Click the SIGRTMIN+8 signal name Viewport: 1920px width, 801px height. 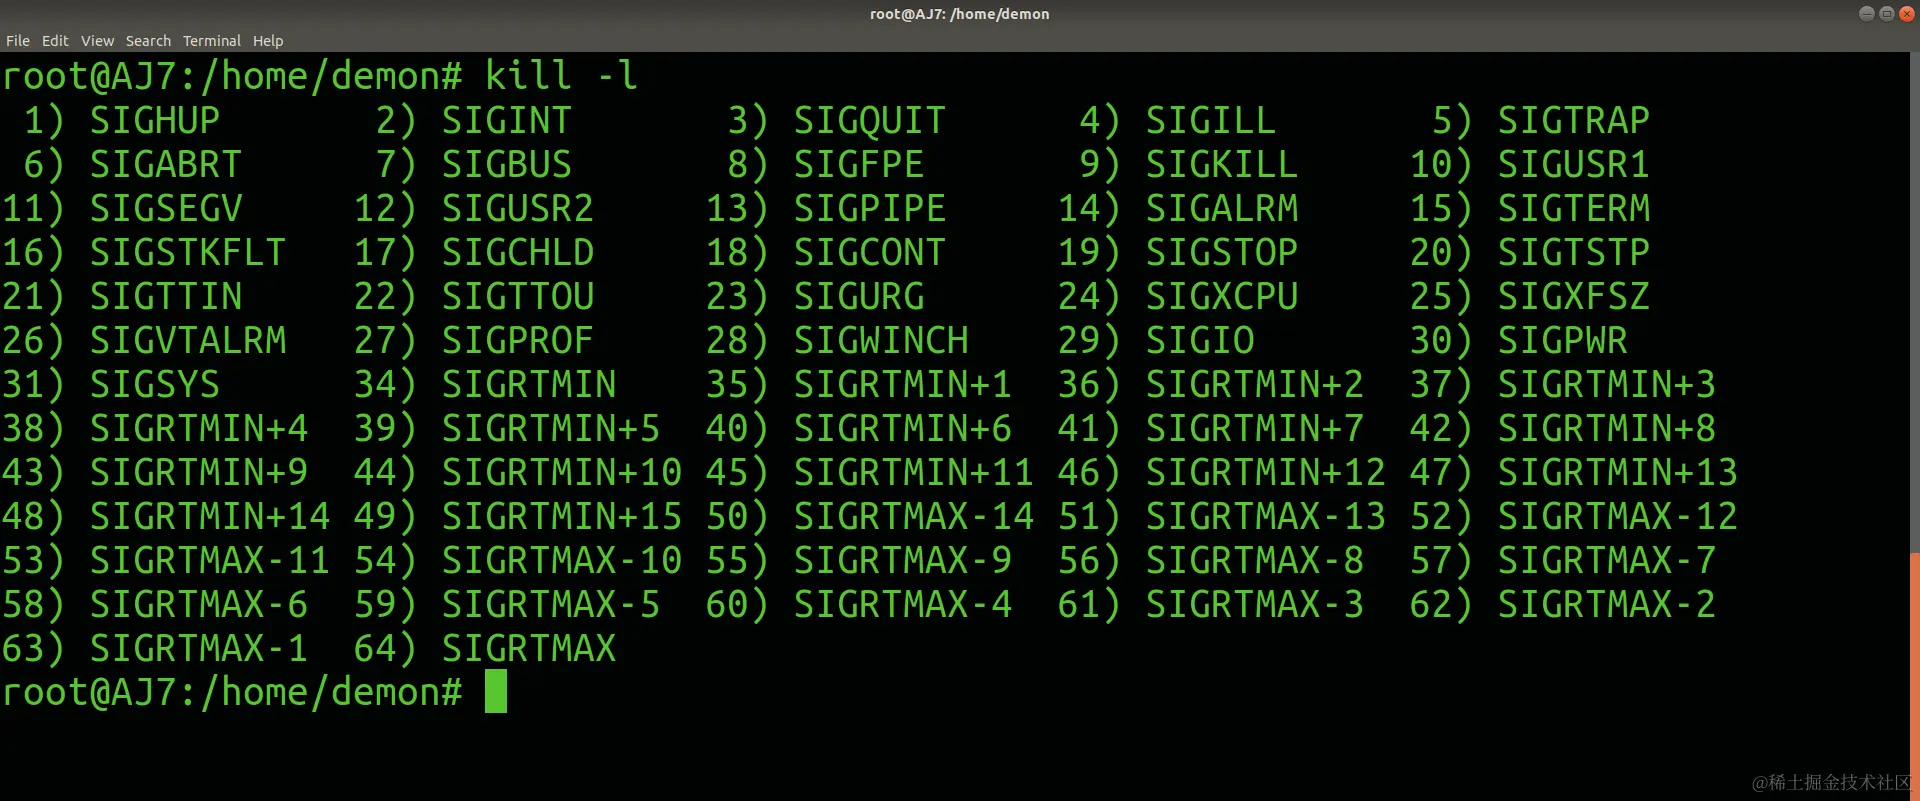[x=1606, y=428]
